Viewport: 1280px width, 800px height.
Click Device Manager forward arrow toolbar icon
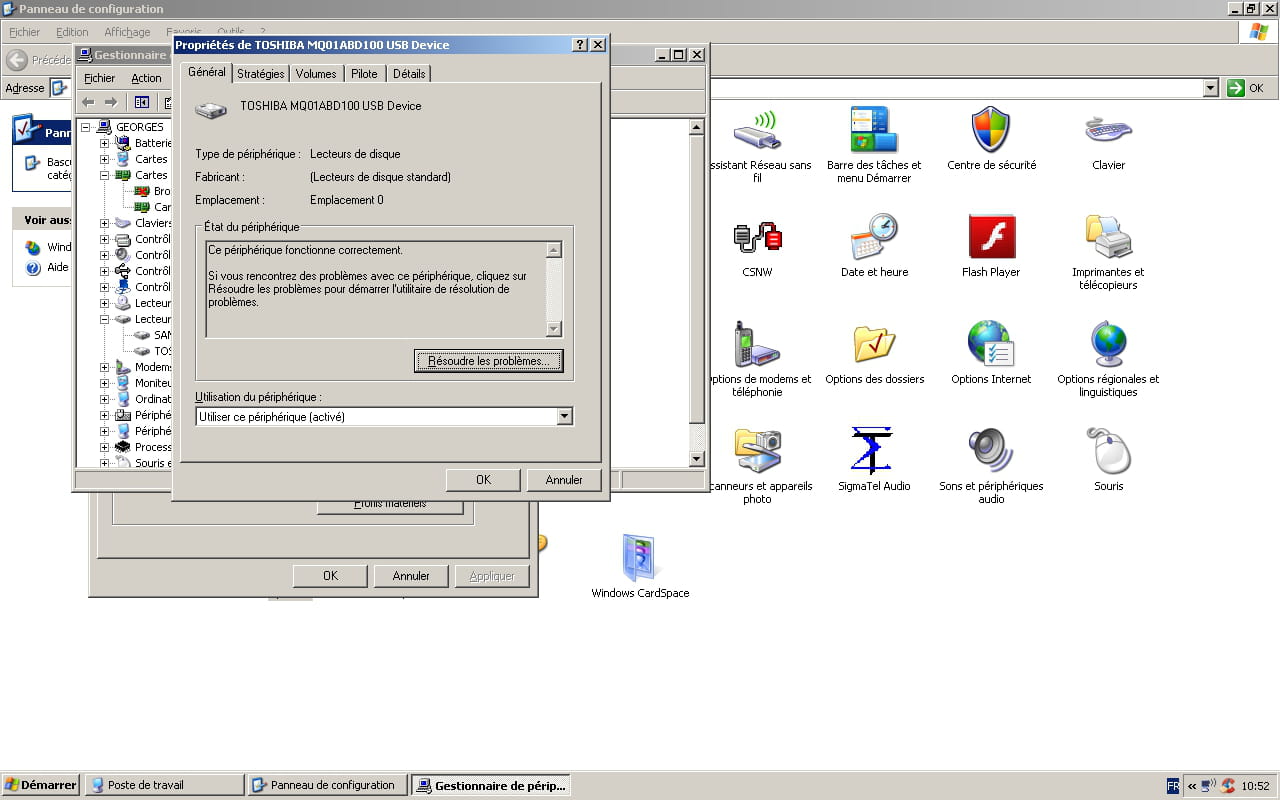[111, 102]
